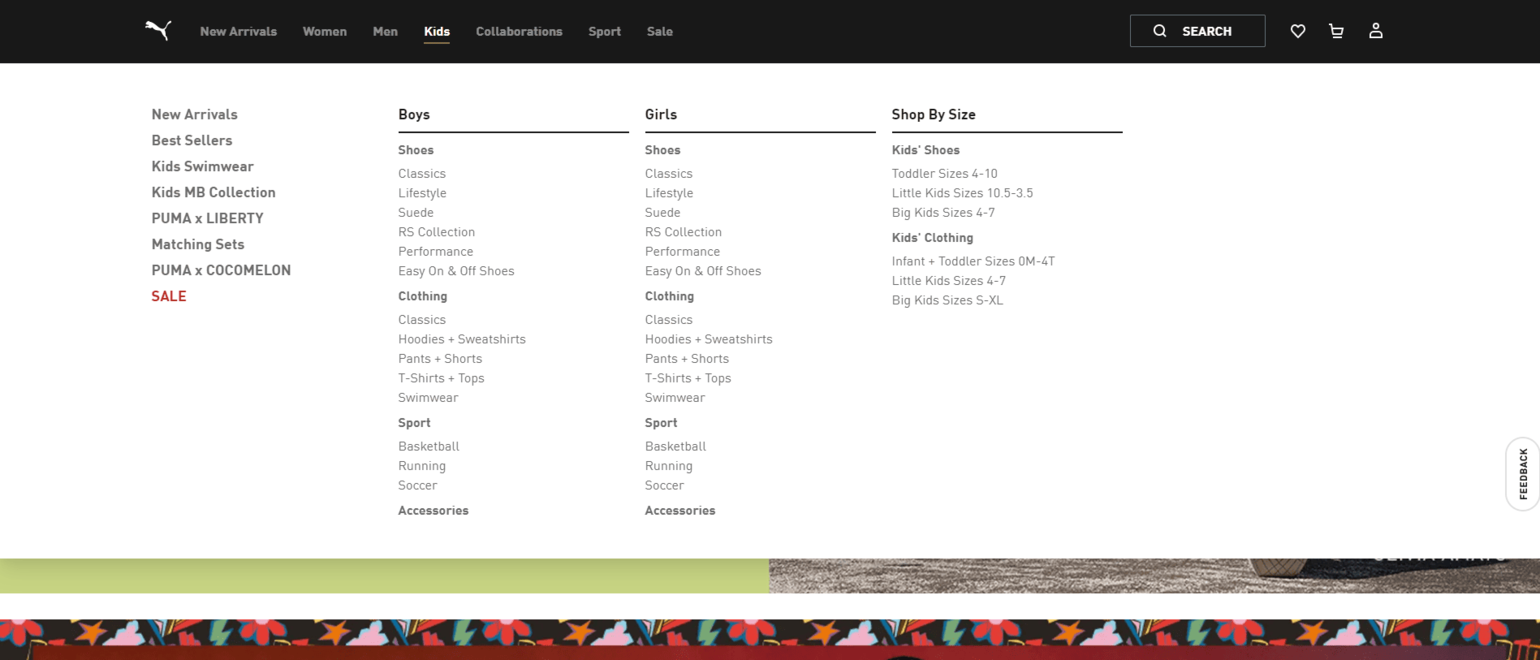The width and height of the screenshot is (1540, 660).
Task: Open Kids Swimwear link
Action: point(202,166)
